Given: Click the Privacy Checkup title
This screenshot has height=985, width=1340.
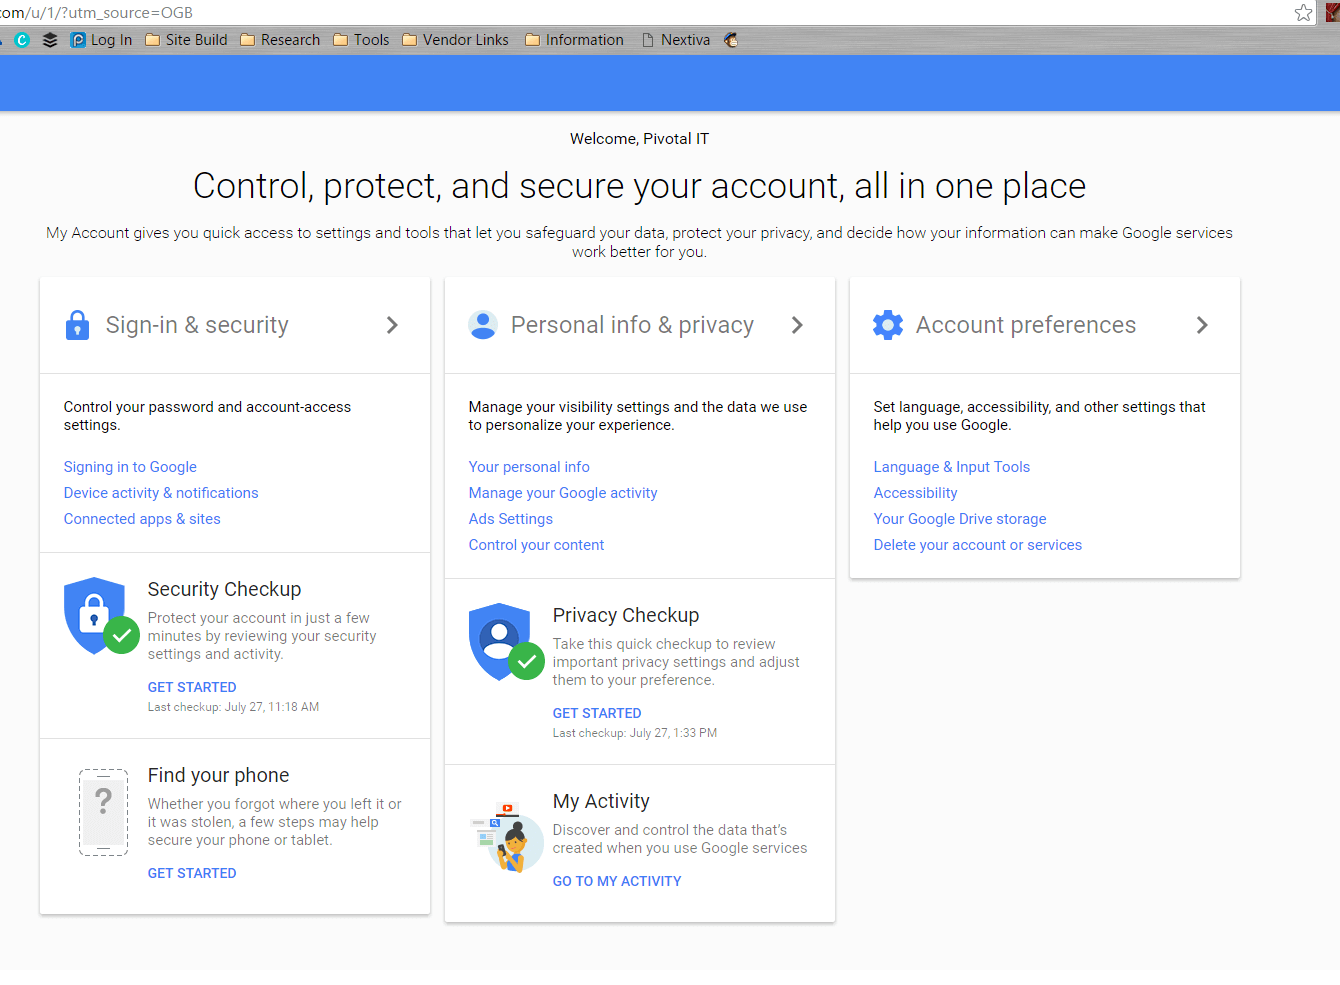Looking at the screenshot, I should point(626,615).
